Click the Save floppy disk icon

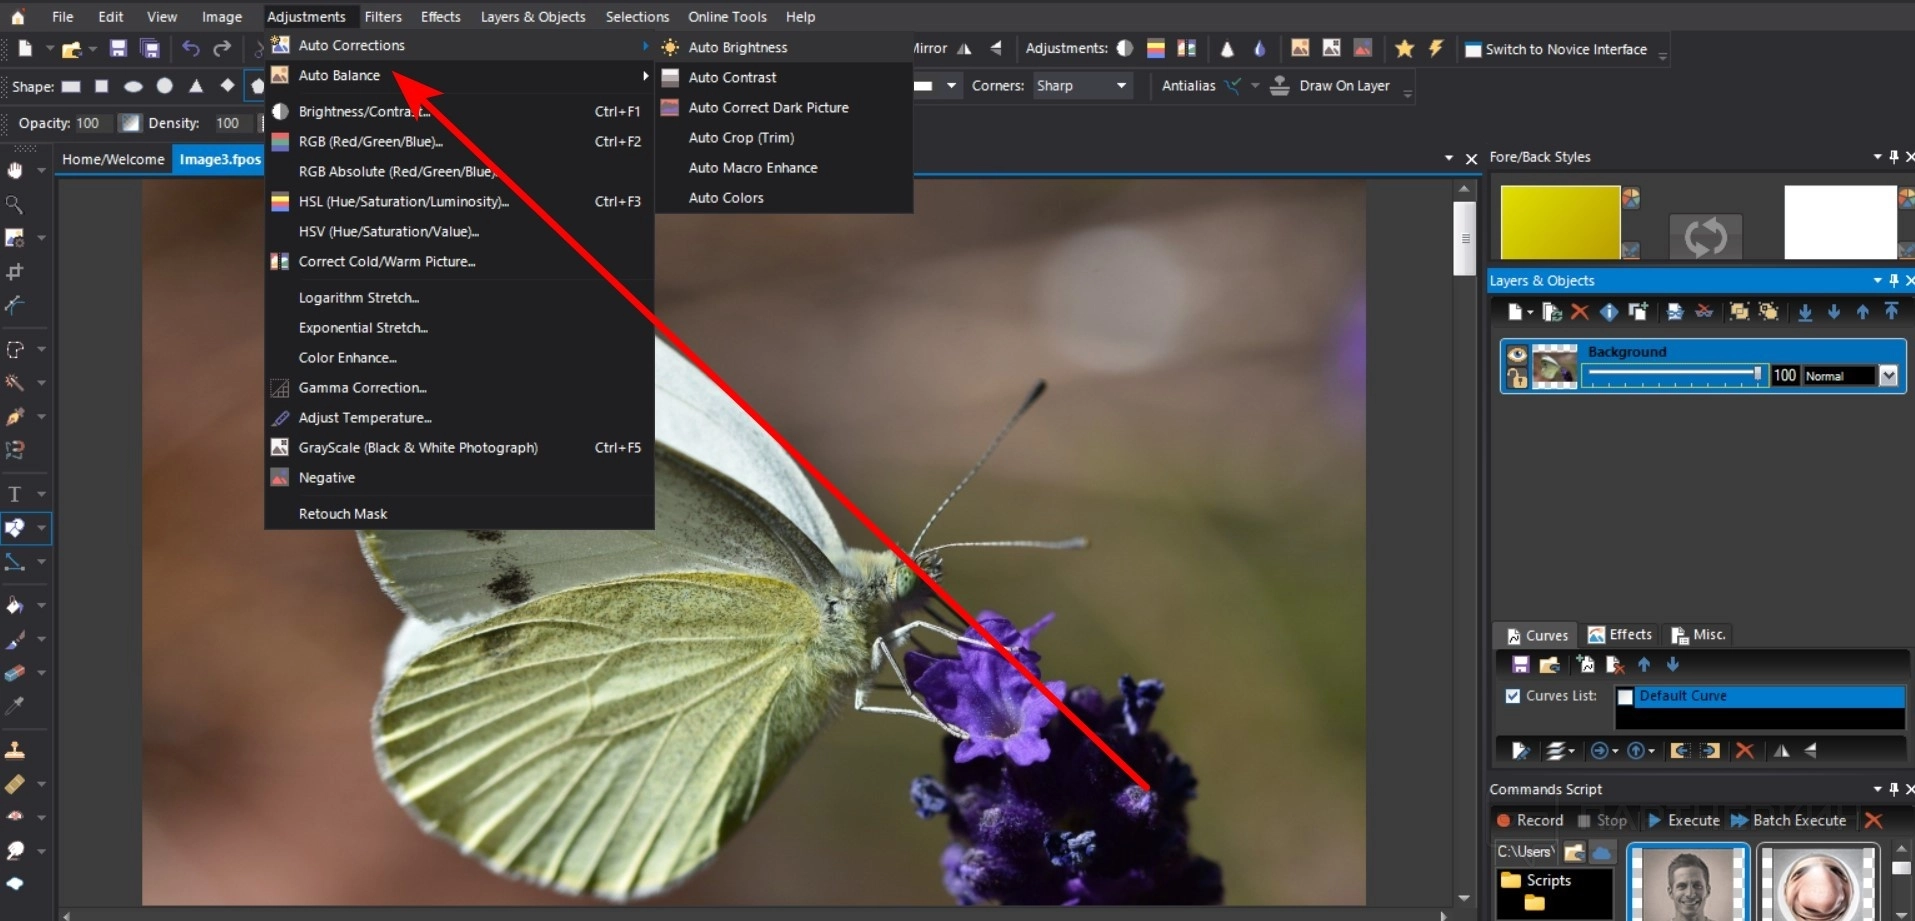118,48
